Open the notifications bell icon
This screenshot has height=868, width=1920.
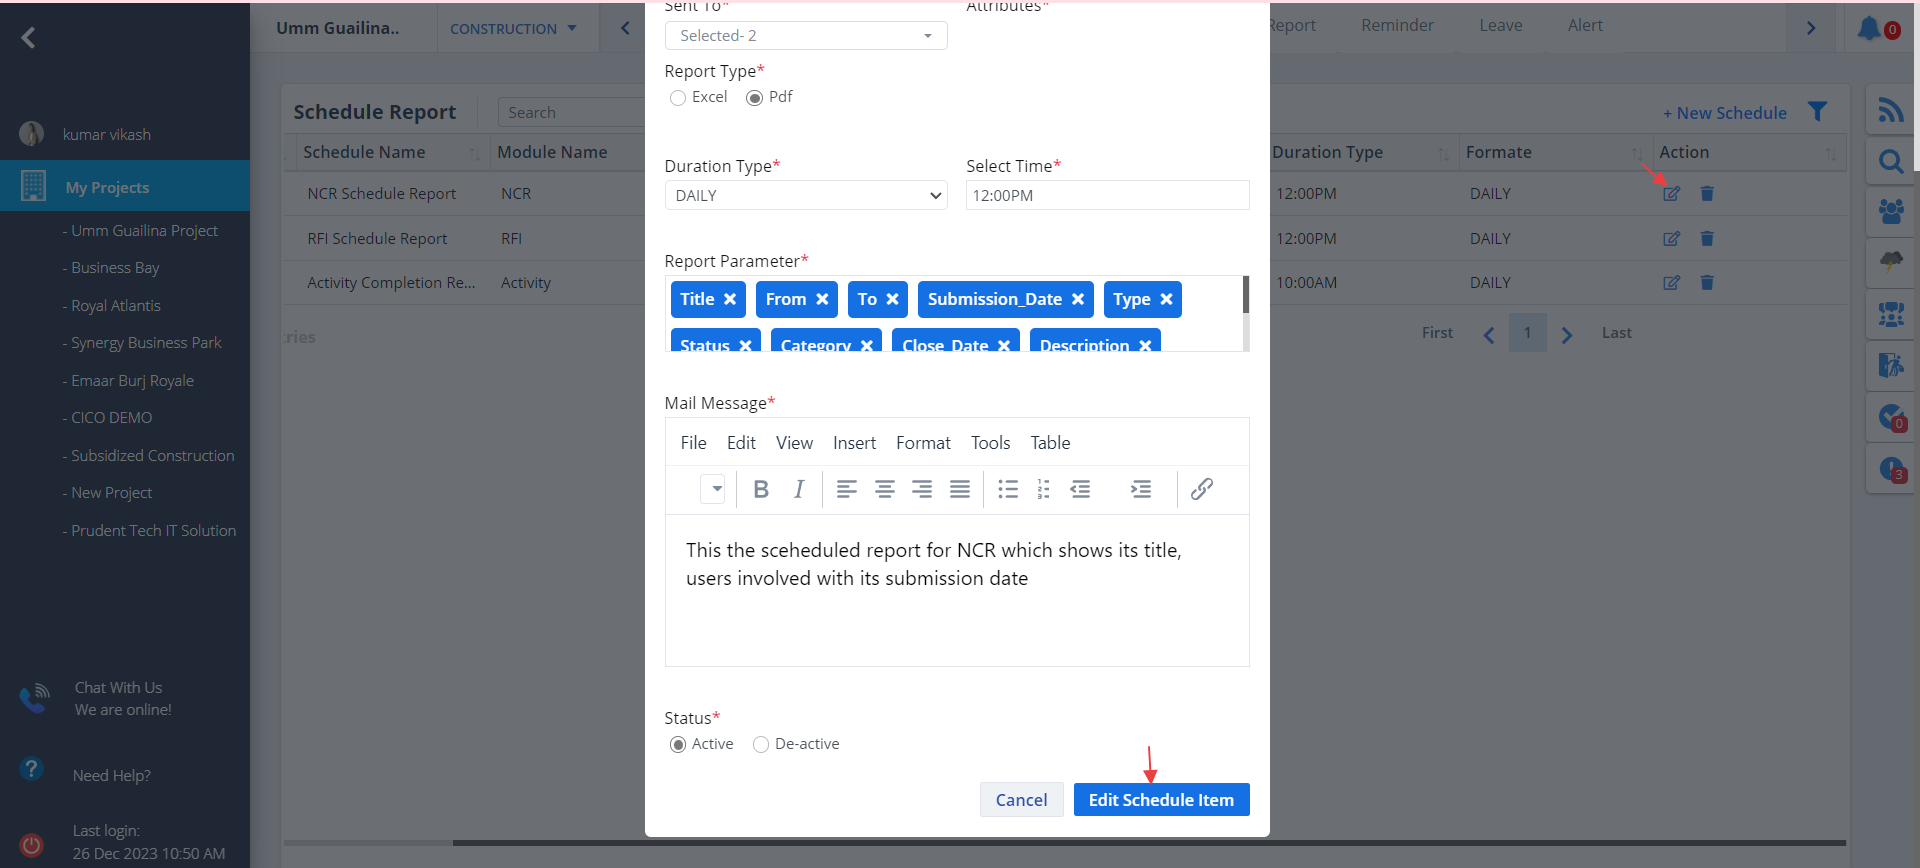pos(1869,28)
